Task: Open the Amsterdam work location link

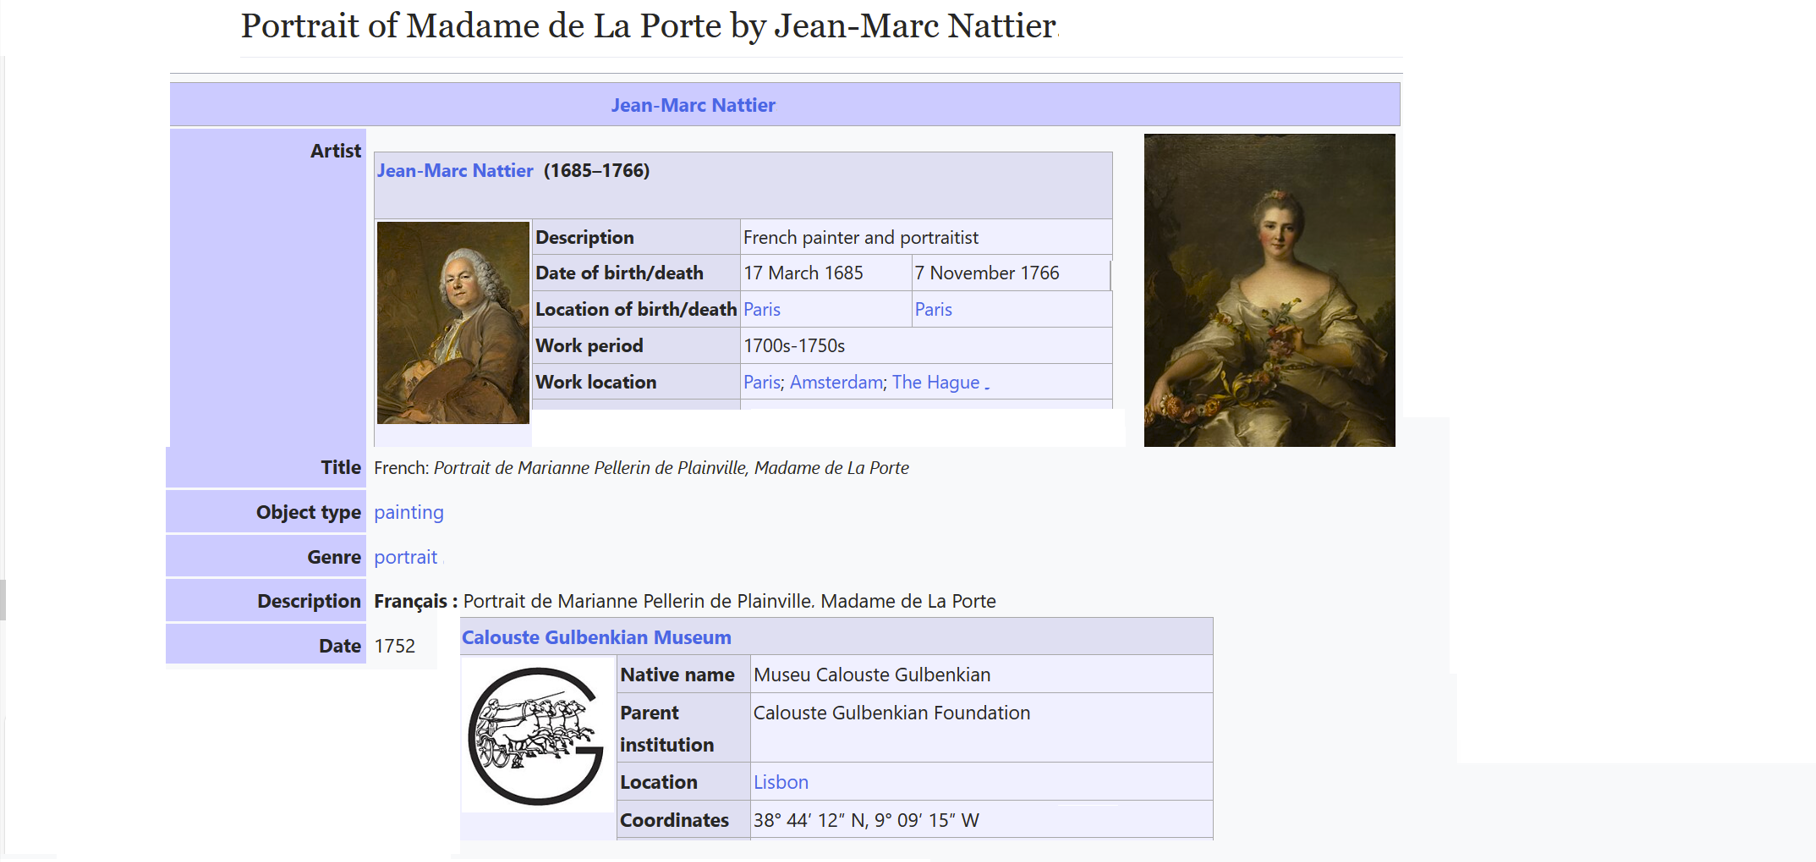Action: (x=836, y=382)
